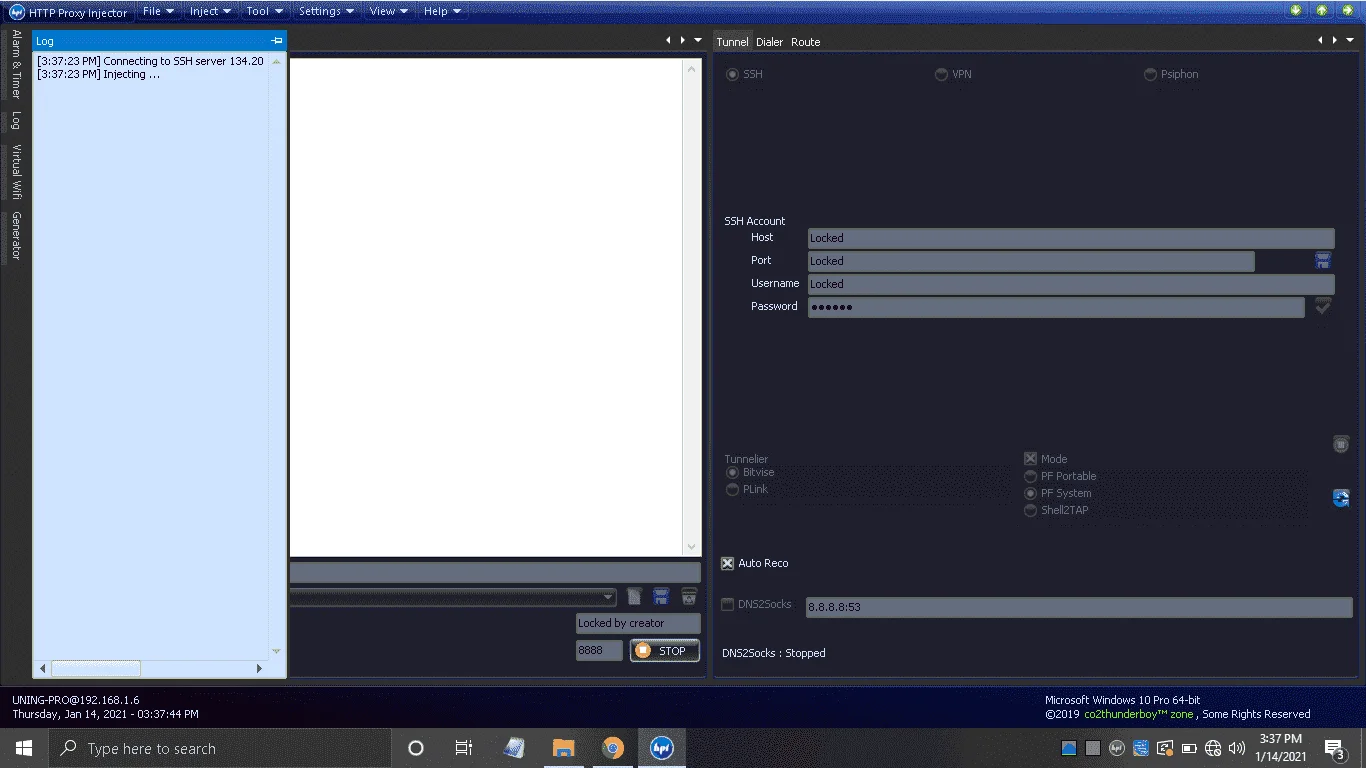Select the Psiphon radio button
The image size is (1366, 768).
[1151, 74]
